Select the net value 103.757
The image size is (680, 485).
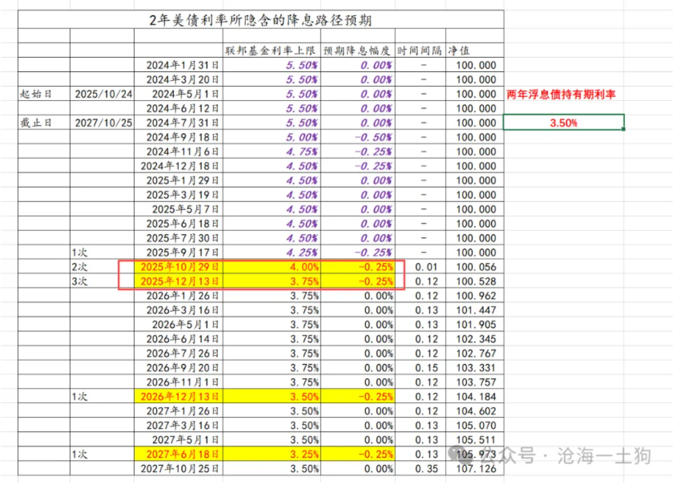(474, 382)
